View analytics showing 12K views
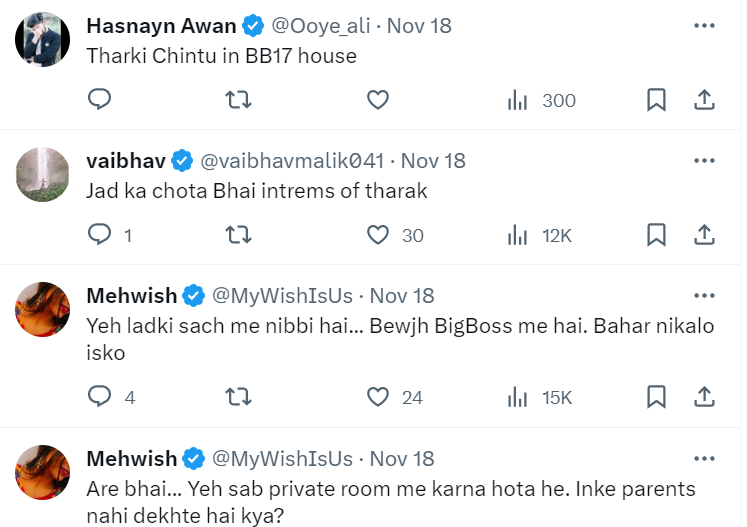Viewport: 747px width, 527px height. coord(539,235)
